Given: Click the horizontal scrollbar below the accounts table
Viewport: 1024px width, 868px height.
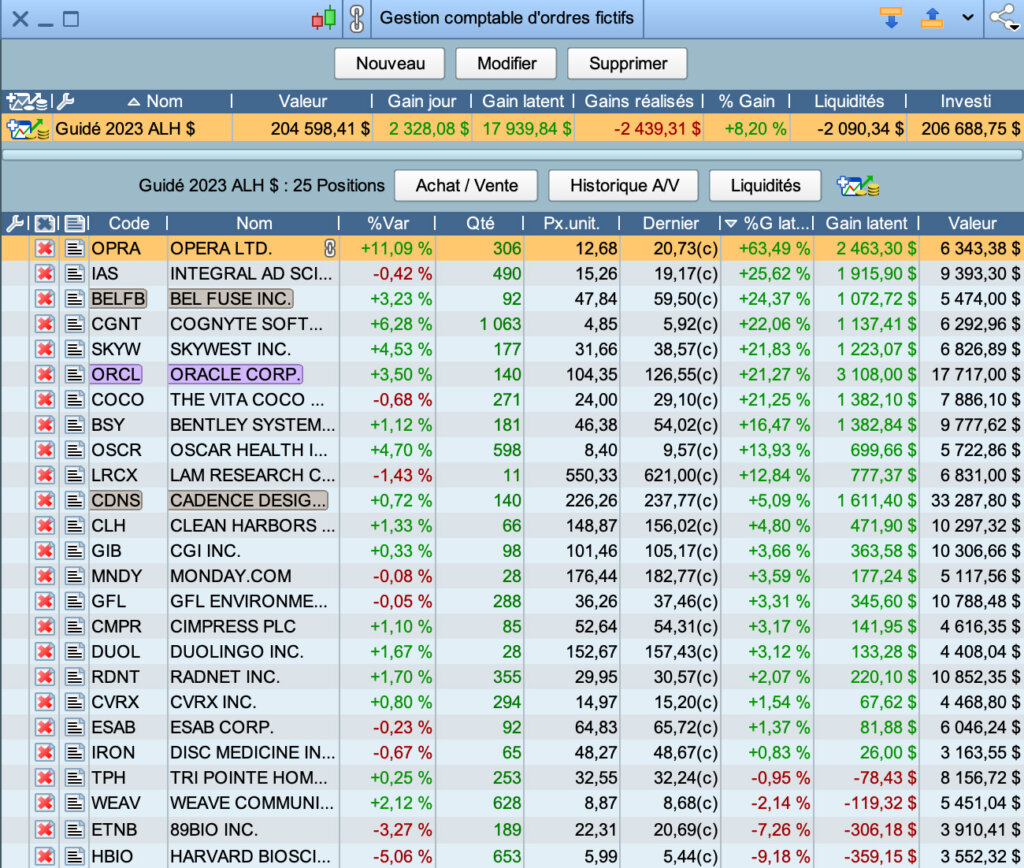Looking at the screenshot, I should [x=512, y=155].
